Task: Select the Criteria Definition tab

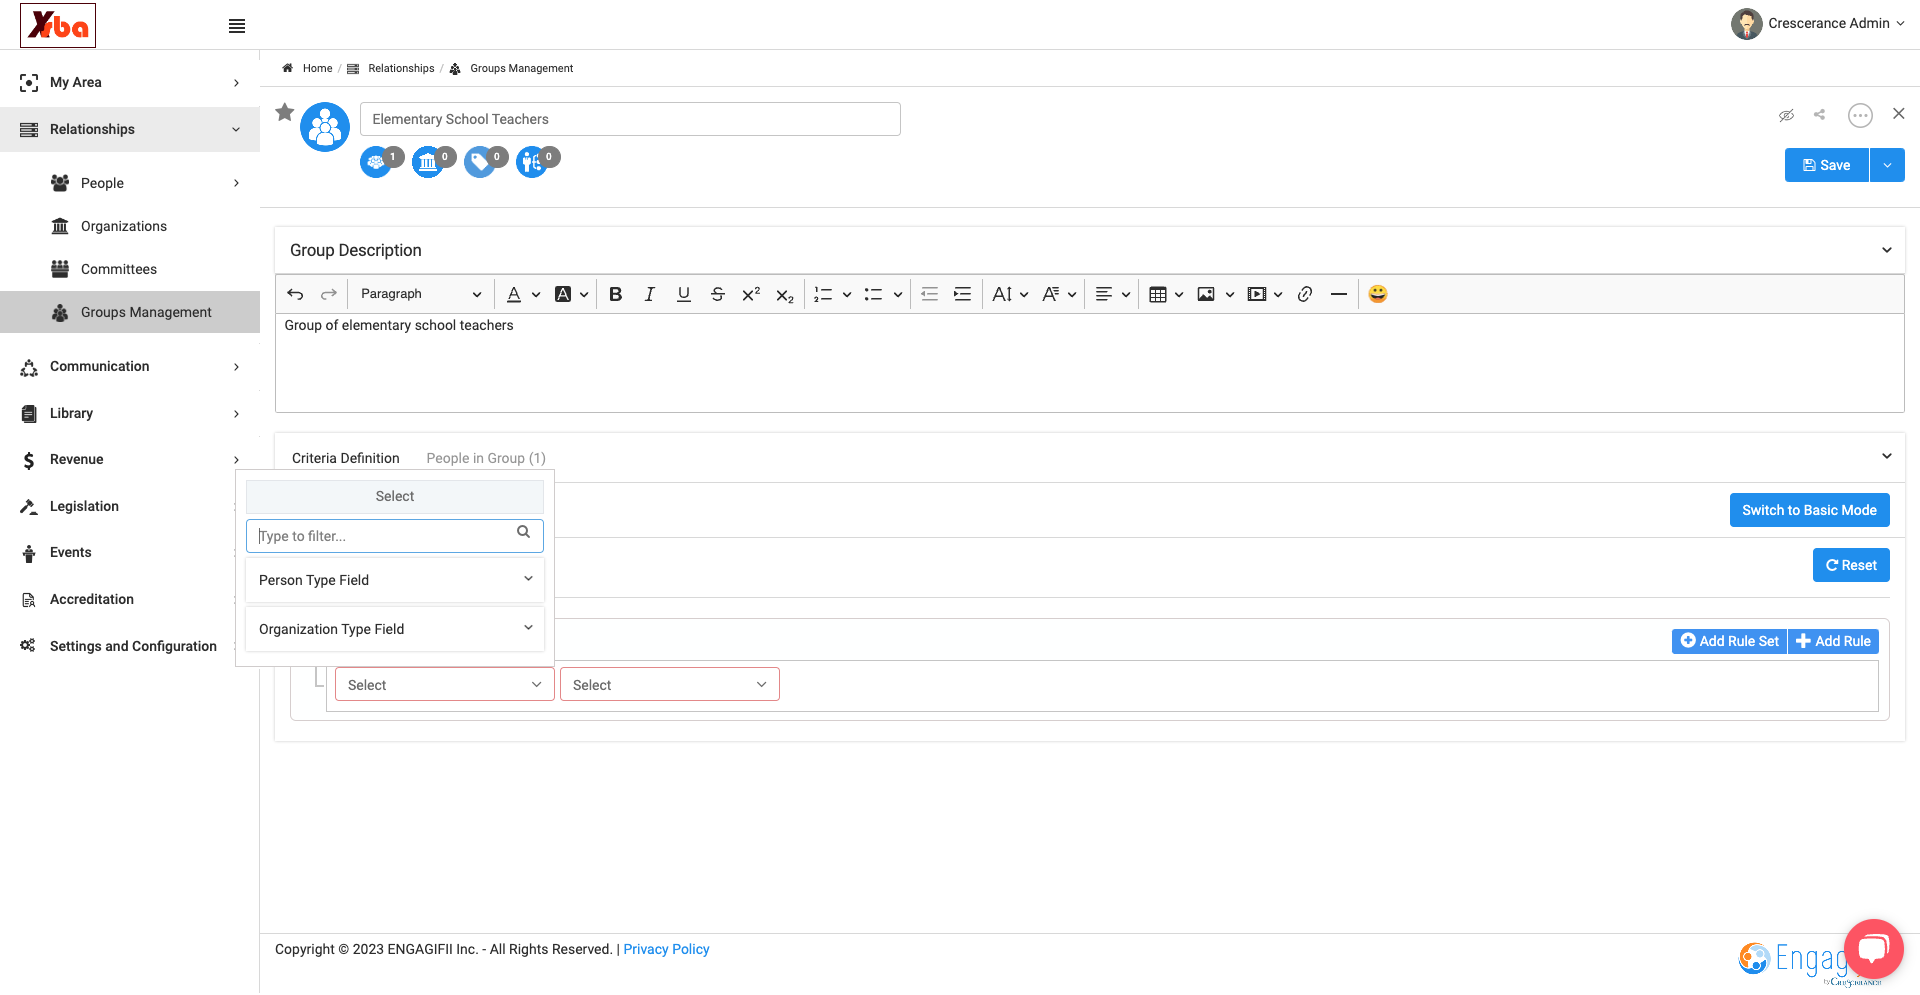Action: [346, 458]
